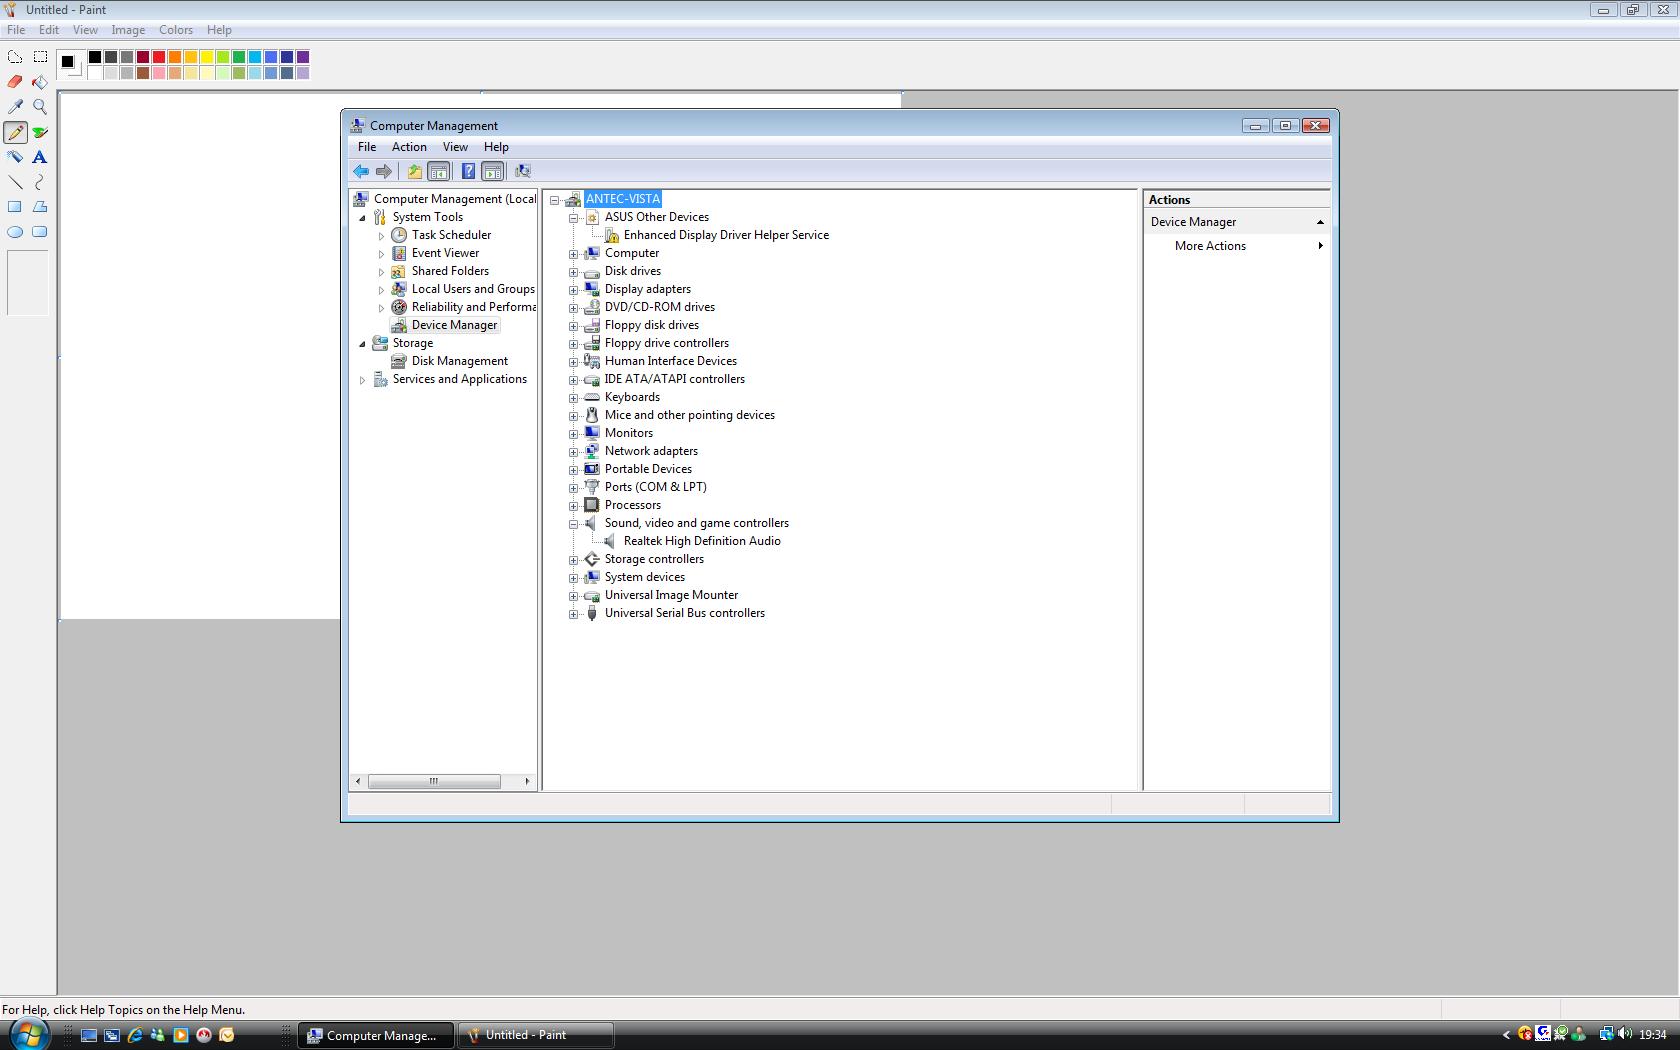
Task: Open the Paint File menu
Action: click(x=16, y=30)
